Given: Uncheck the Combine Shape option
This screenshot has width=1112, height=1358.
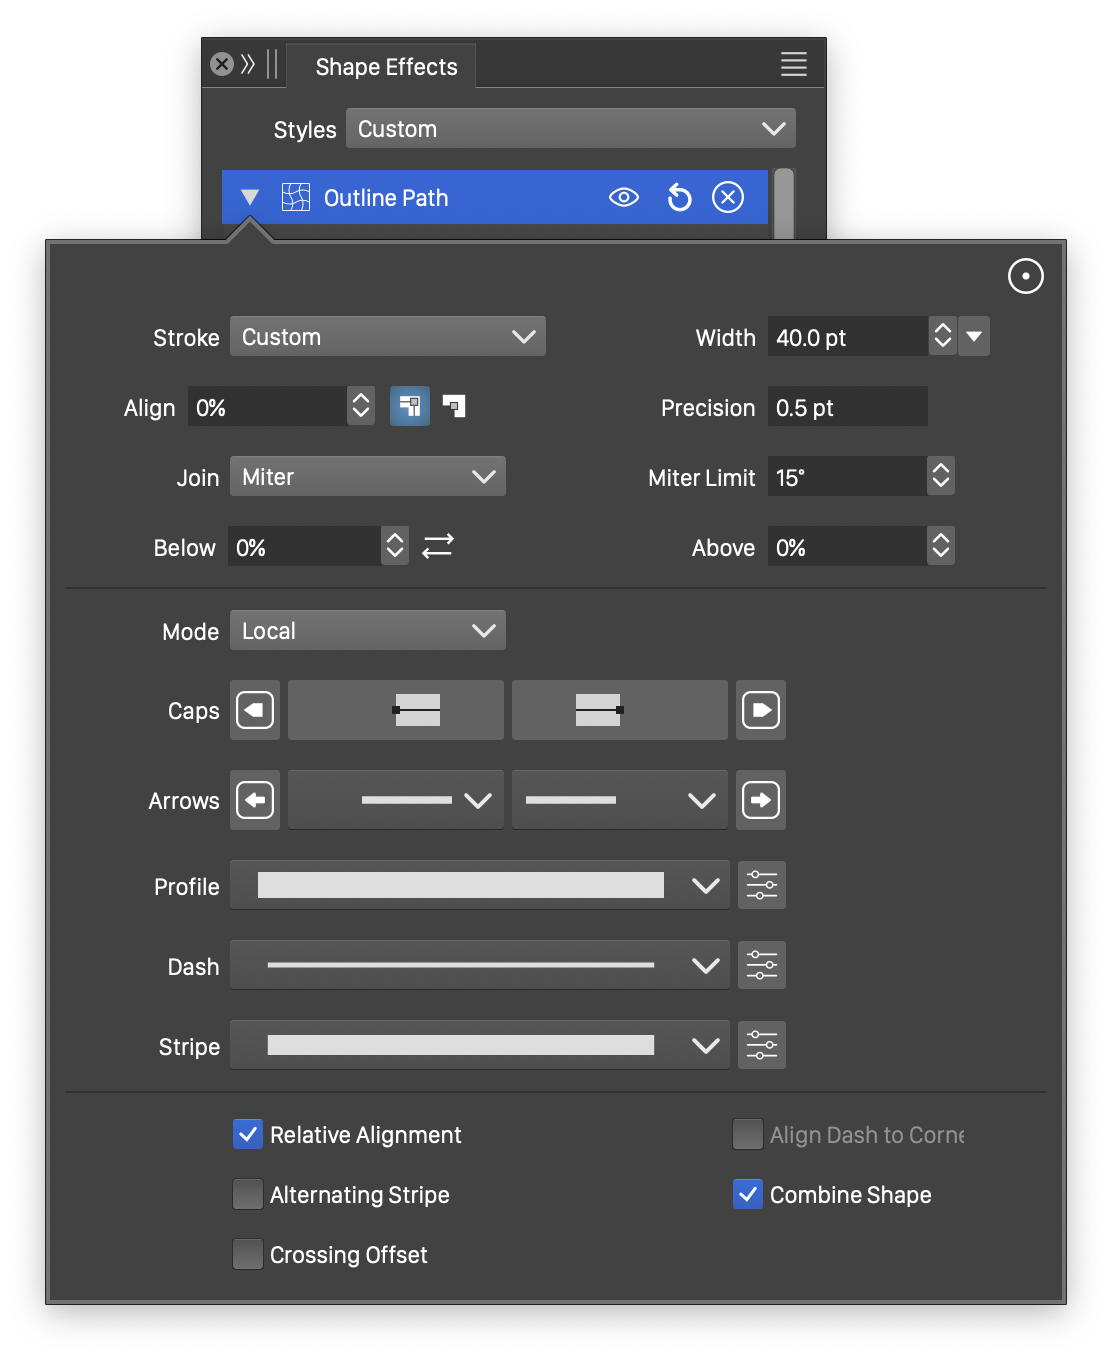Looking at the screenshot, I should [x=748, y=1195].
